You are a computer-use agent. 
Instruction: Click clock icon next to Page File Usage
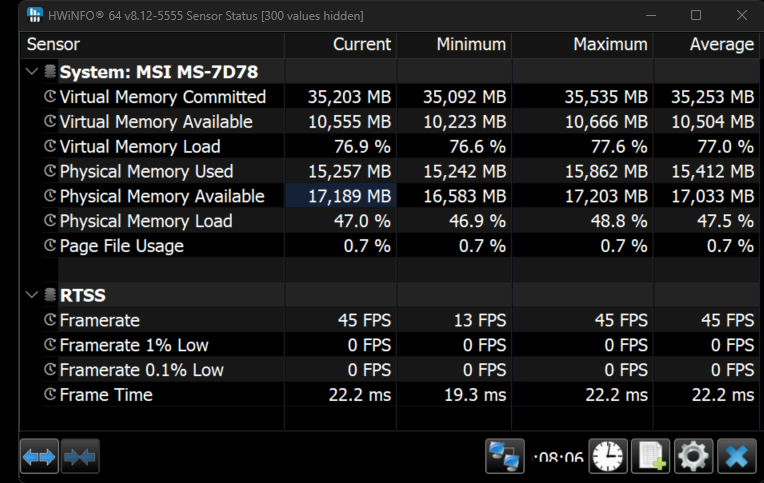50,246
